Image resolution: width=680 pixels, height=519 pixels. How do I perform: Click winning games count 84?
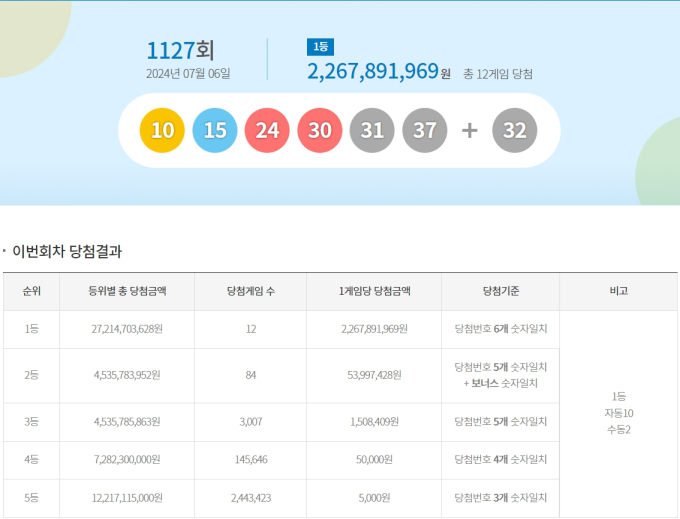click(251, 375)
